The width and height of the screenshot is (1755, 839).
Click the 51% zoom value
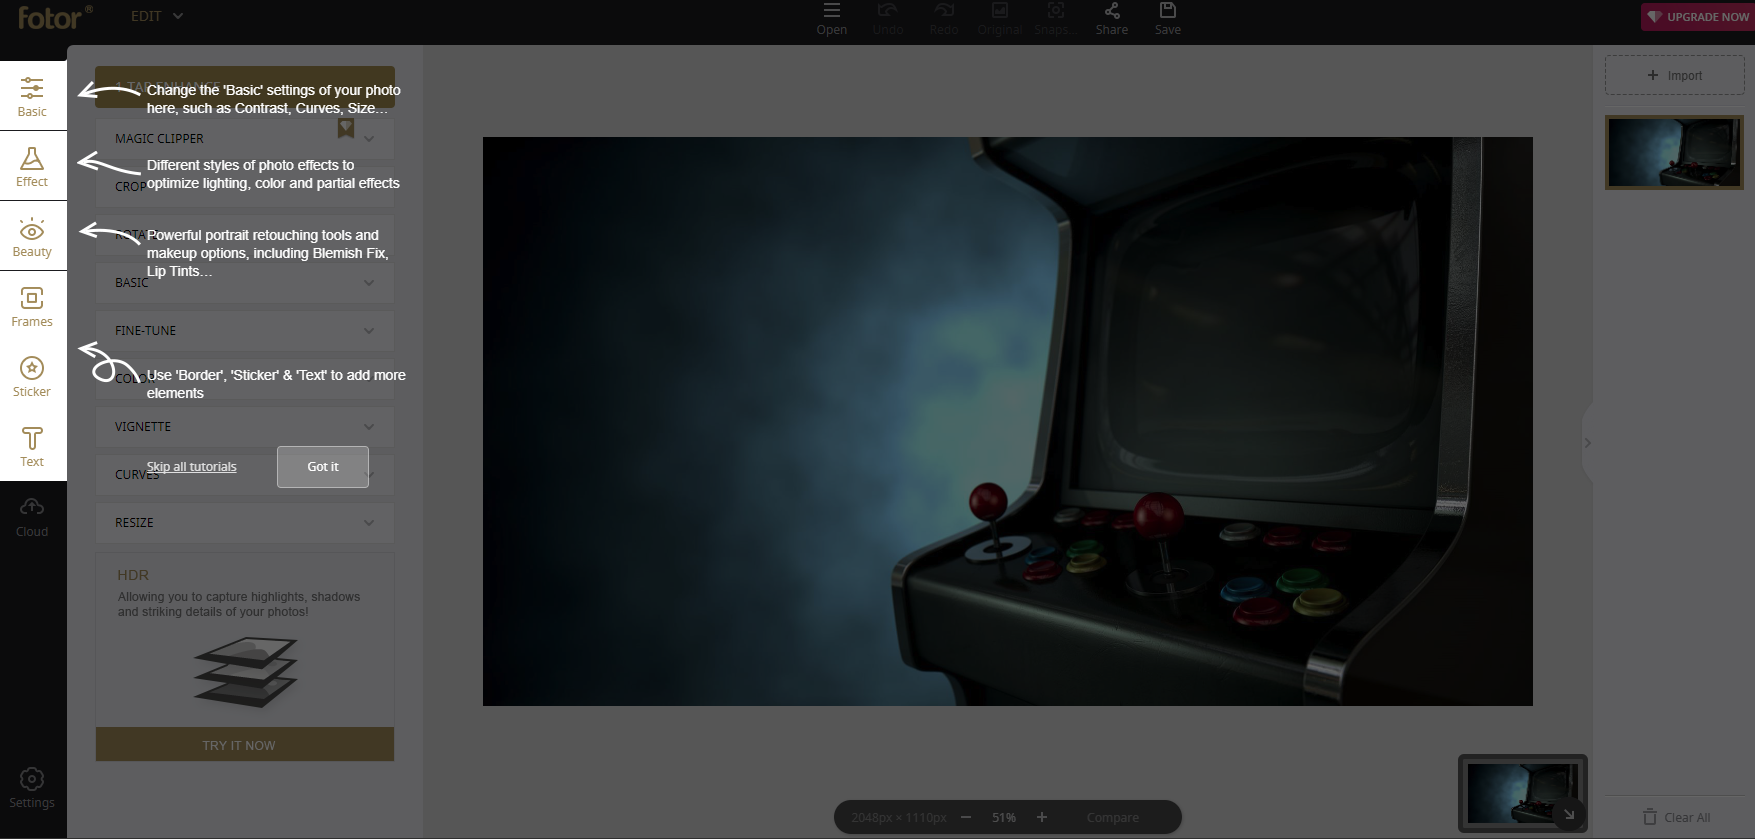pyautogui.click(x=1004, y=817)
